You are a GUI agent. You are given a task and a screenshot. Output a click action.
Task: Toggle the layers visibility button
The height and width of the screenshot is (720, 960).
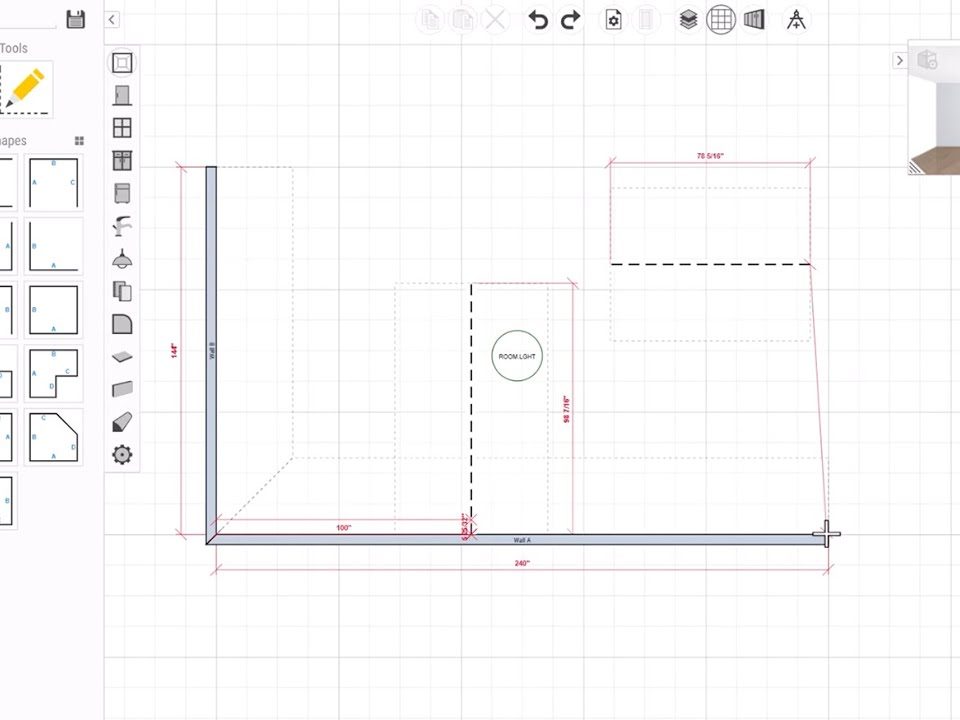coord(688,20)
